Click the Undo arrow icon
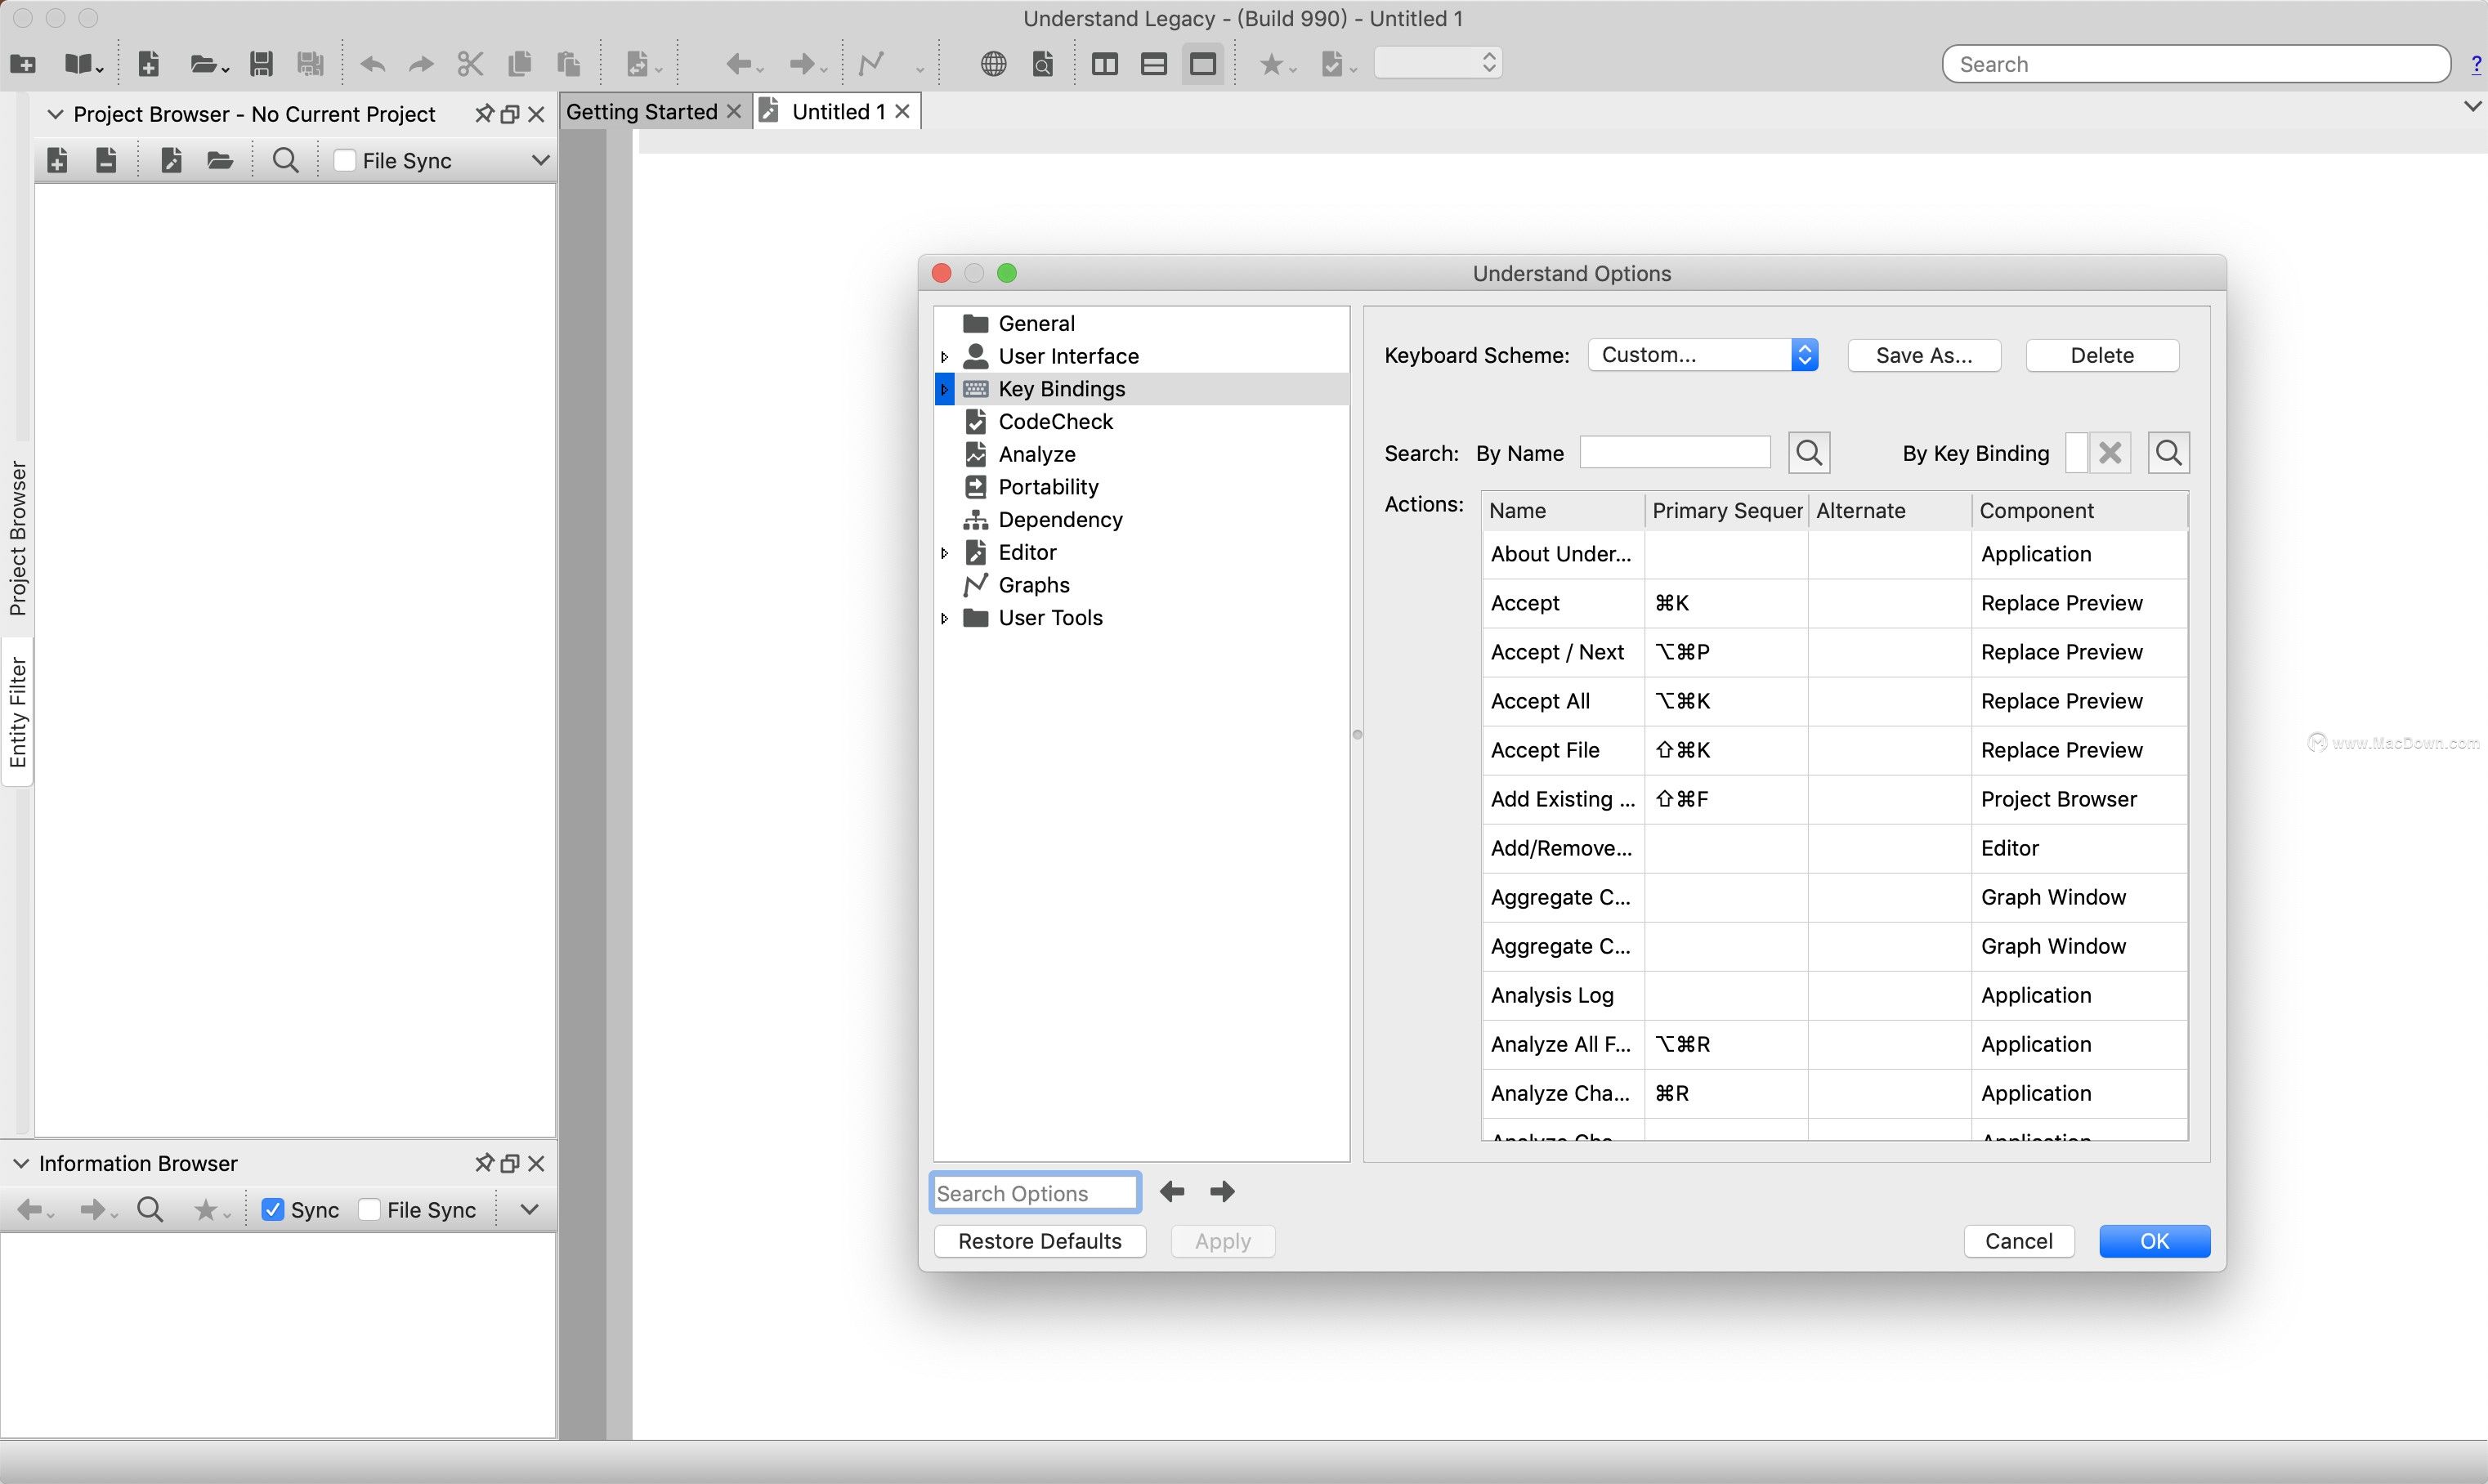The image size is (2488, 1484). click(372, 65)
